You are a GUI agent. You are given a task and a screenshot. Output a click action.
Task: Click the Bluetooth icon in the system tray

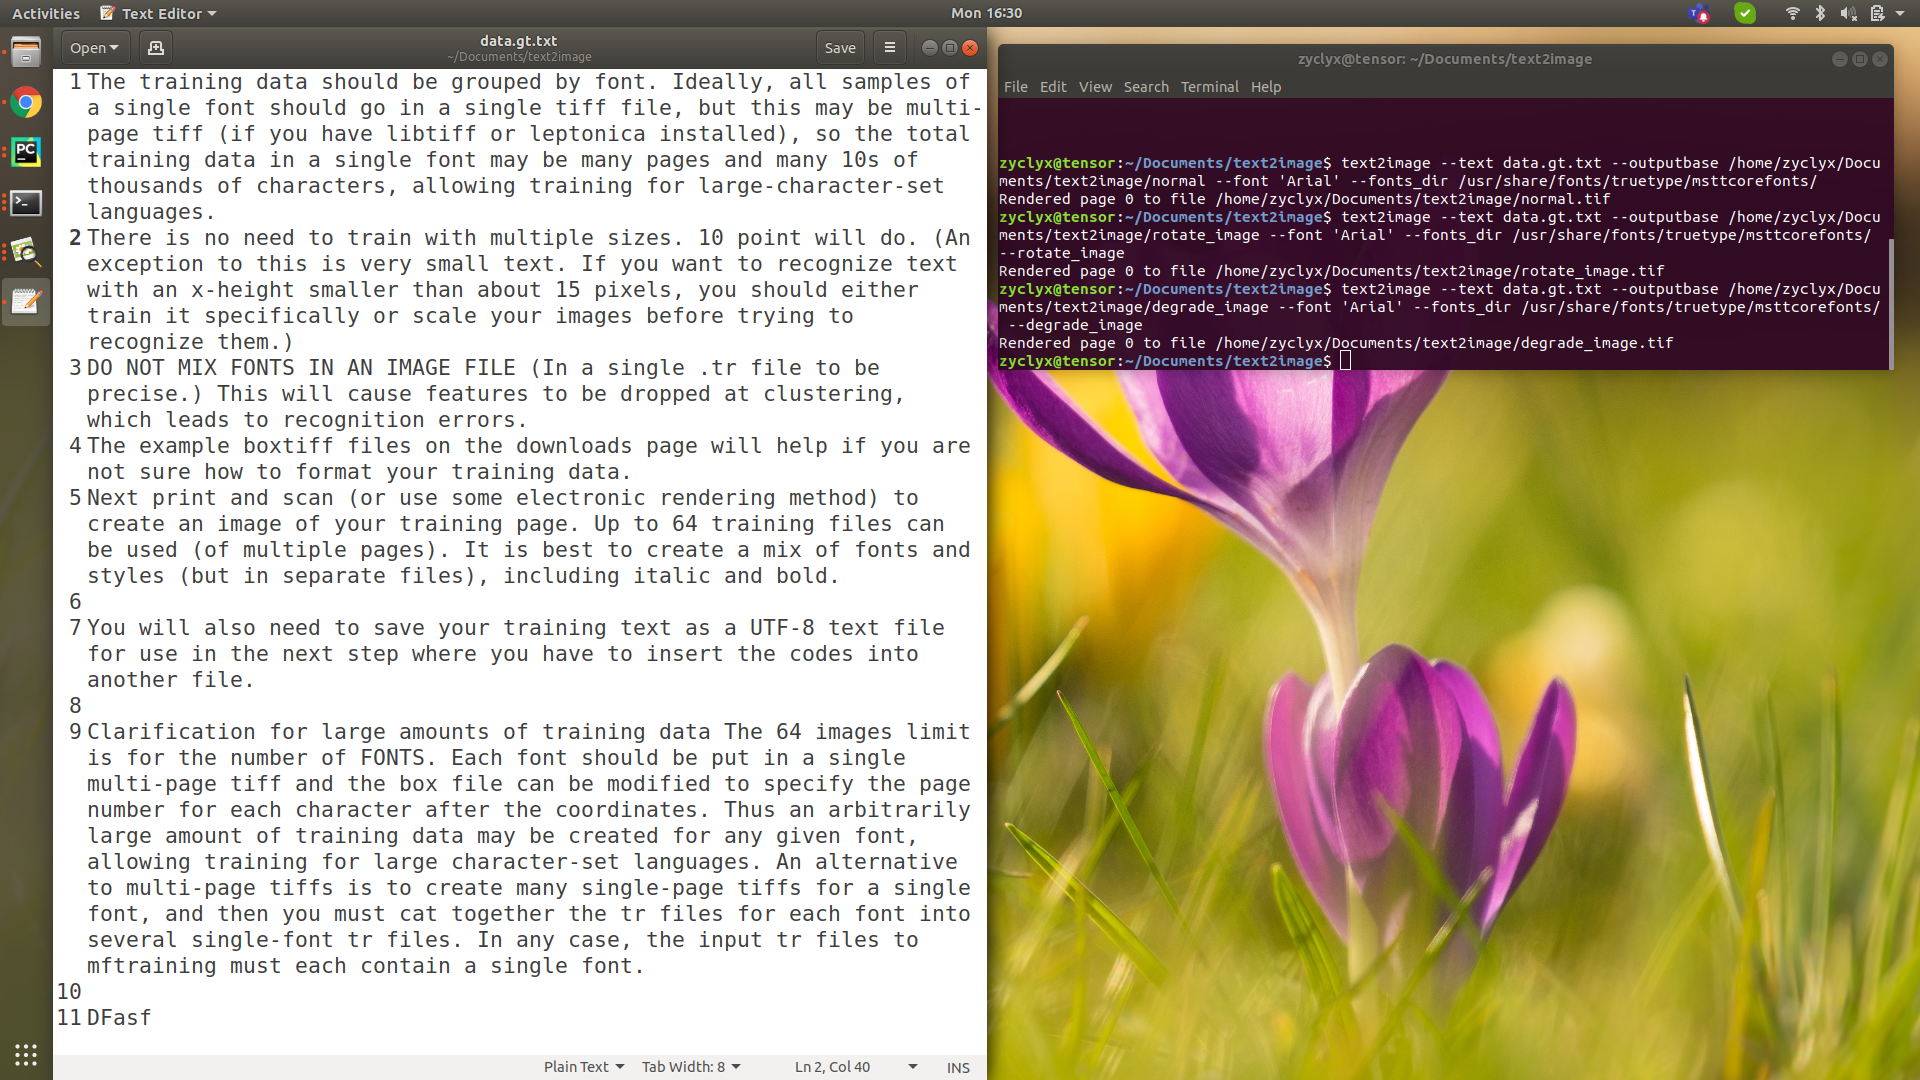pos(1820,13)
